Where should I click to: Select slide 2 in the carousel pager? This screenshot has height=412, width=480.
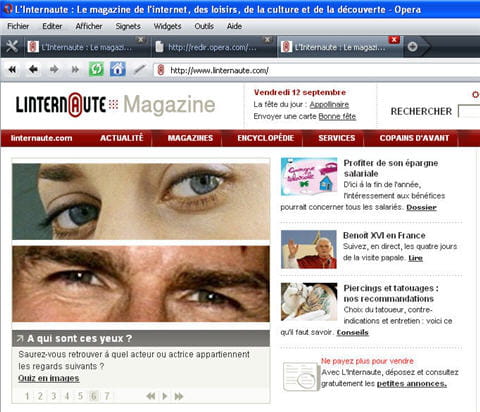point(40,396)
